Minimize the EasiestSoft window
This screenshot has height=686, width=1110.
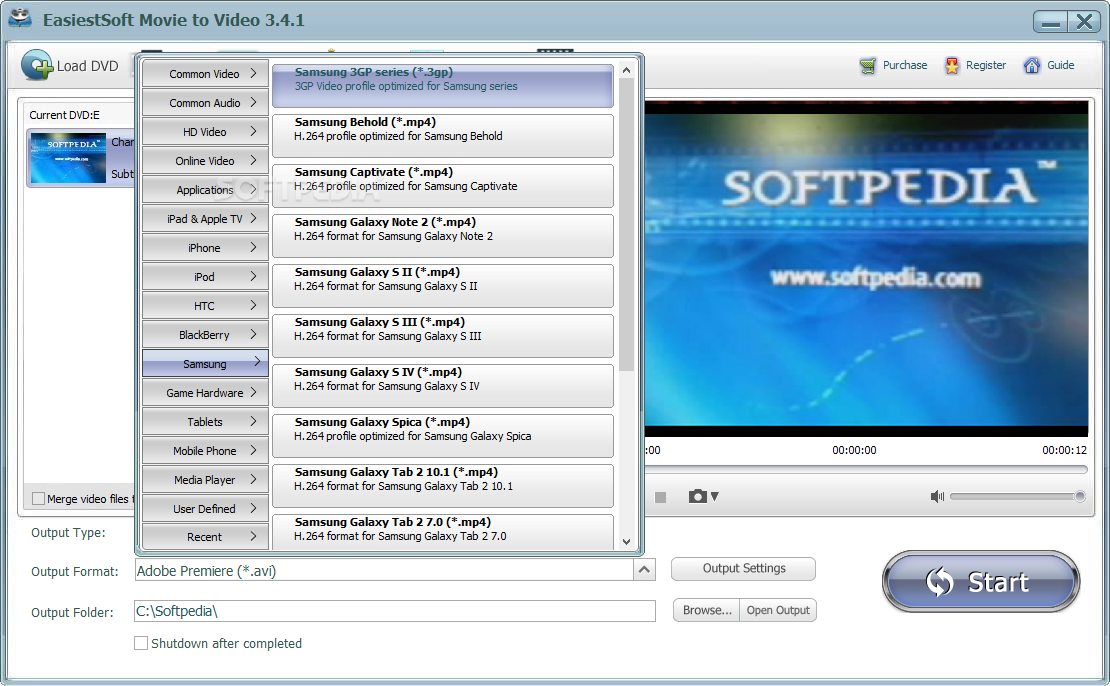(x=1051, y=22)
